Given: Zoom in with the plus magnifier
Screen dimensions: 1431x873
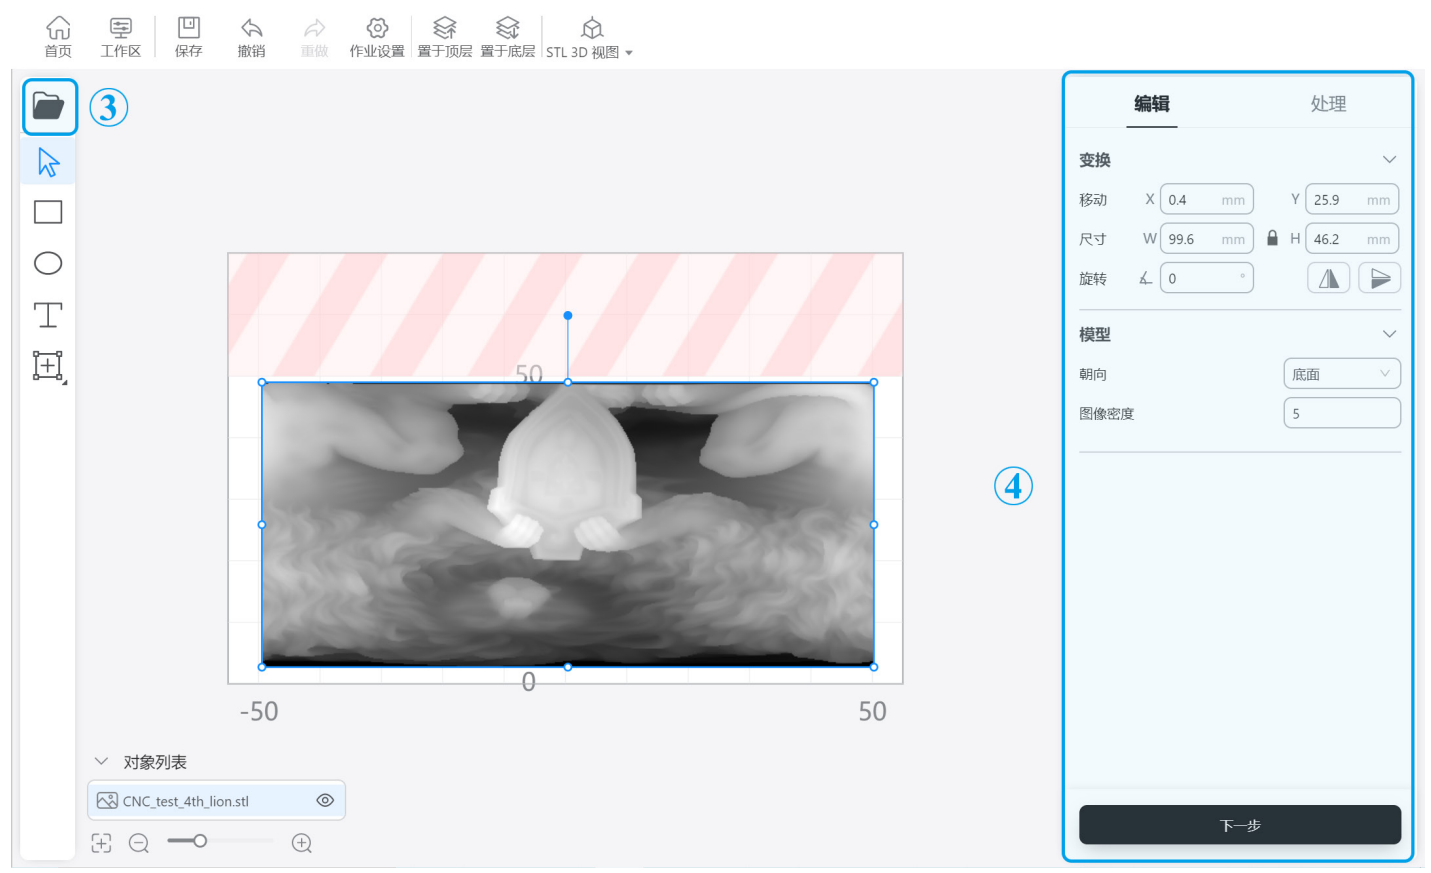Looking at the screenshot, I should (302, 843).
